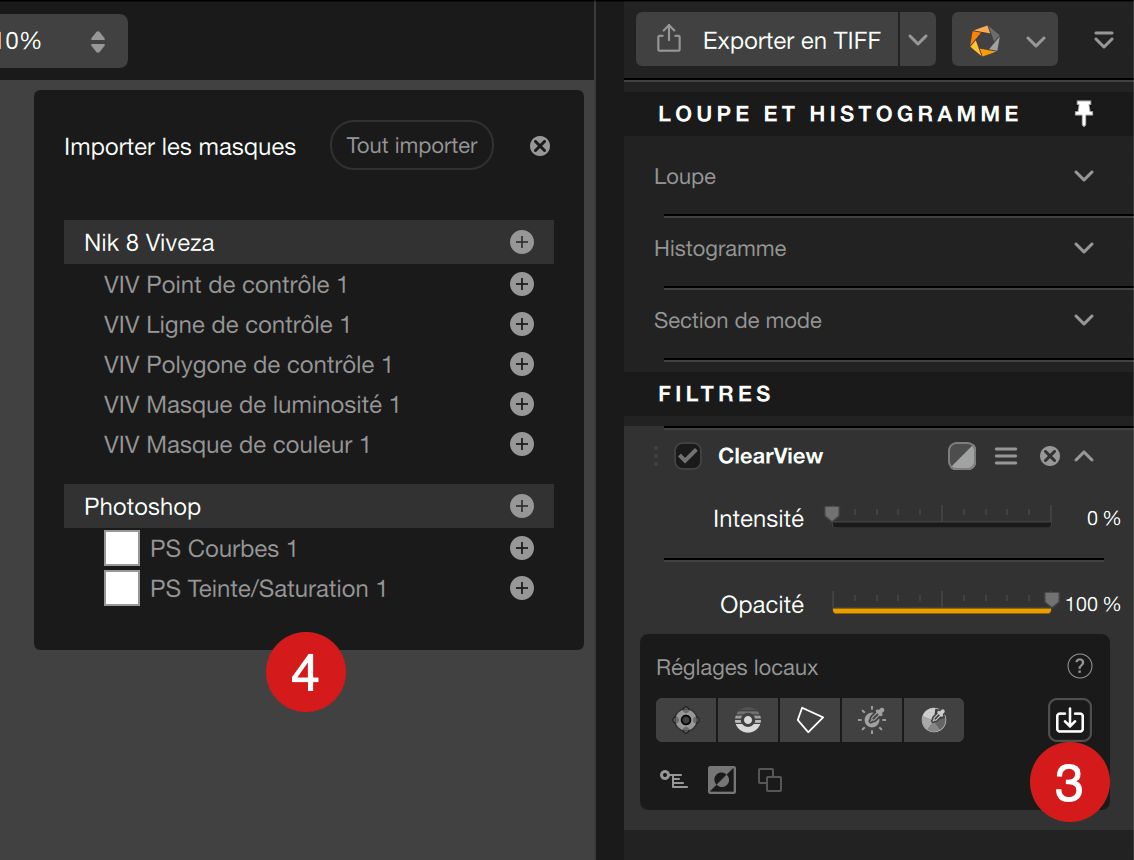The image size is (1134, 860).
Task: Select the Control Polygon tool
Action: (x=810, y=720)
